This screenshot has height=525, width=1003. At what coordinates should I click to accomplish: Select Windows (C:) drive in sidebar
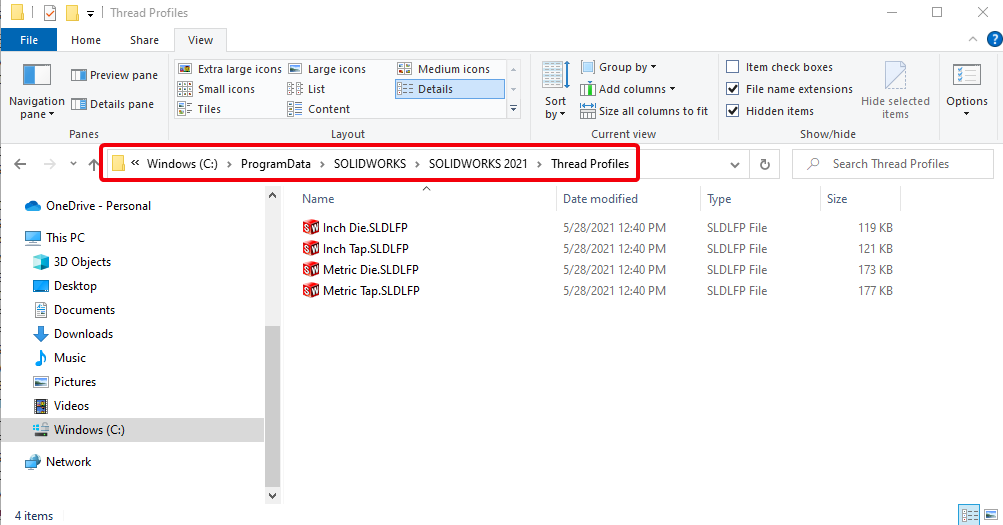pos(132,430)
